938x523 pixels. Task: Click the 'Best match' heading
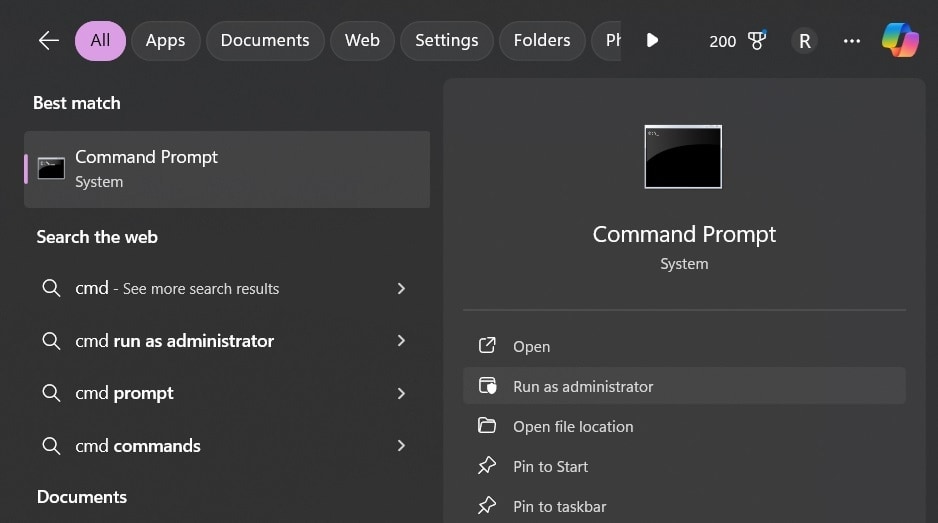77,103
